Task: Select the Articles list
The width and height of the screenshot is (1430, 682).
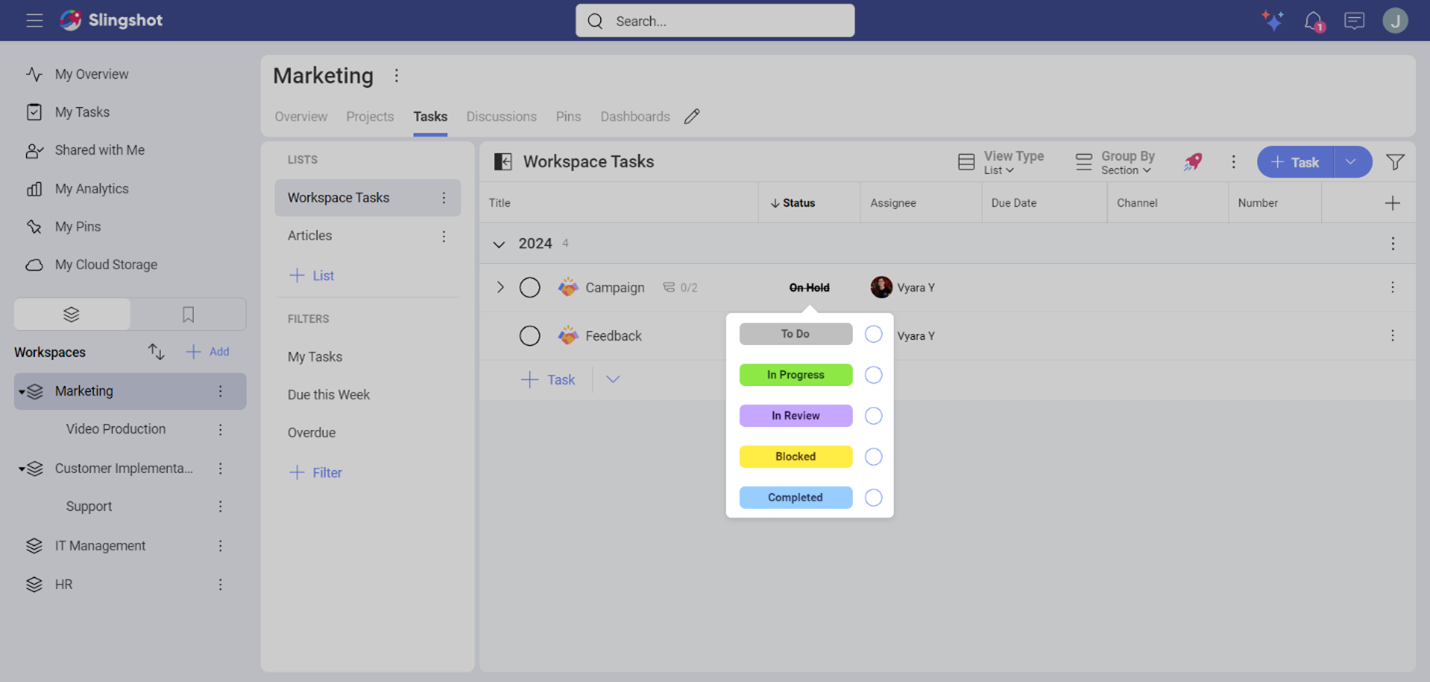Action: [310, 236]
